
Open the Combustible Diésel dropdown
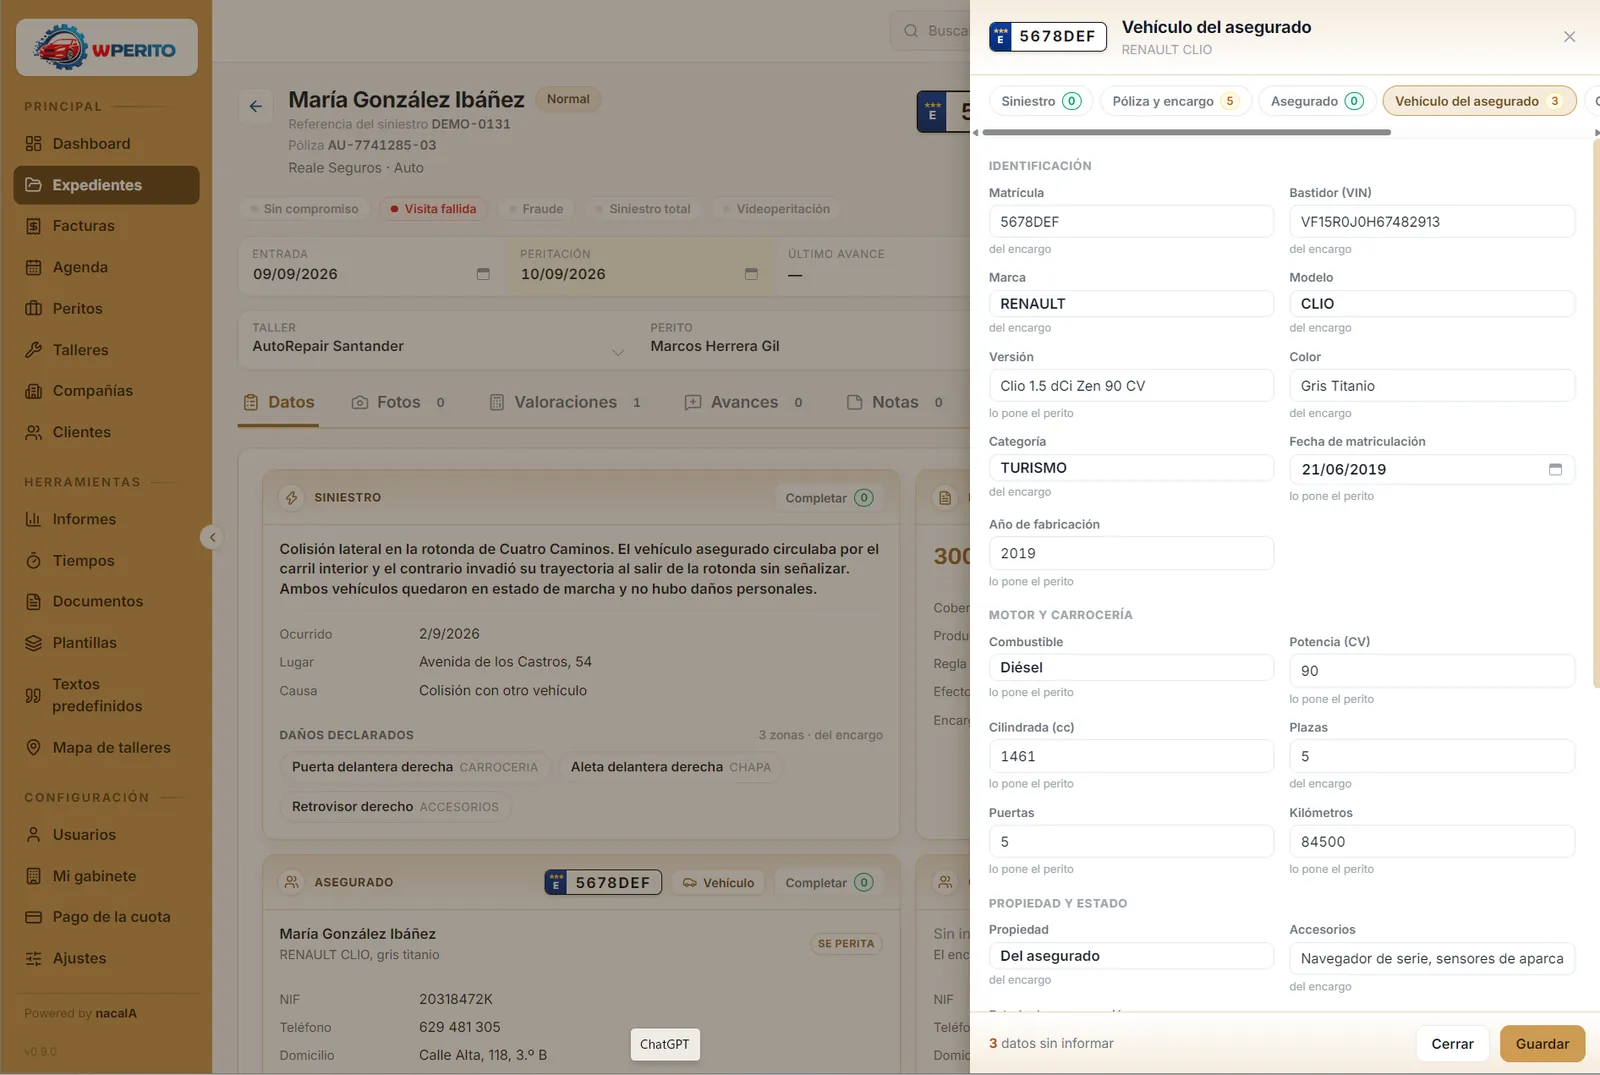[x=1131, y=668]
